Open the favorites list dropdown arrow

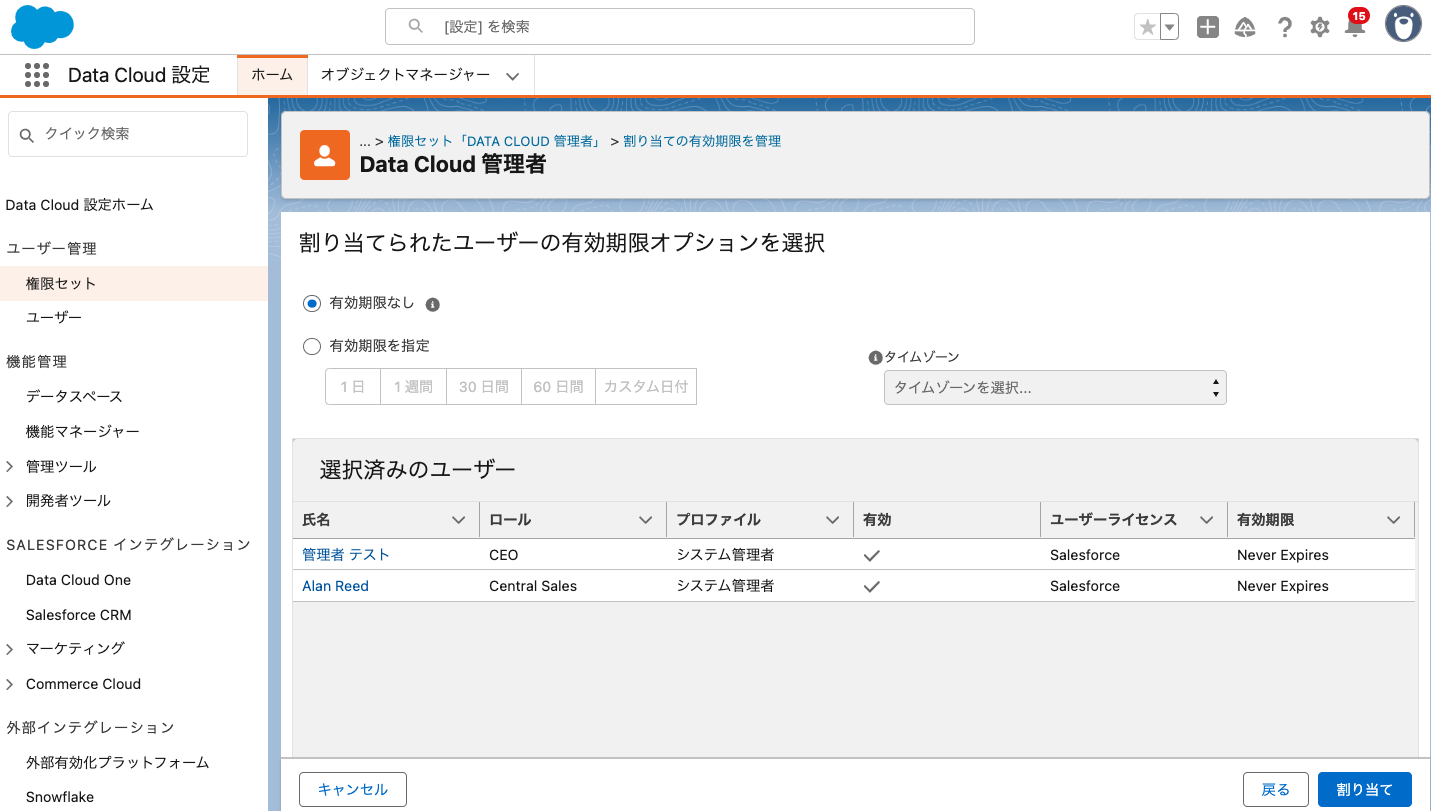coord(1169,28)
